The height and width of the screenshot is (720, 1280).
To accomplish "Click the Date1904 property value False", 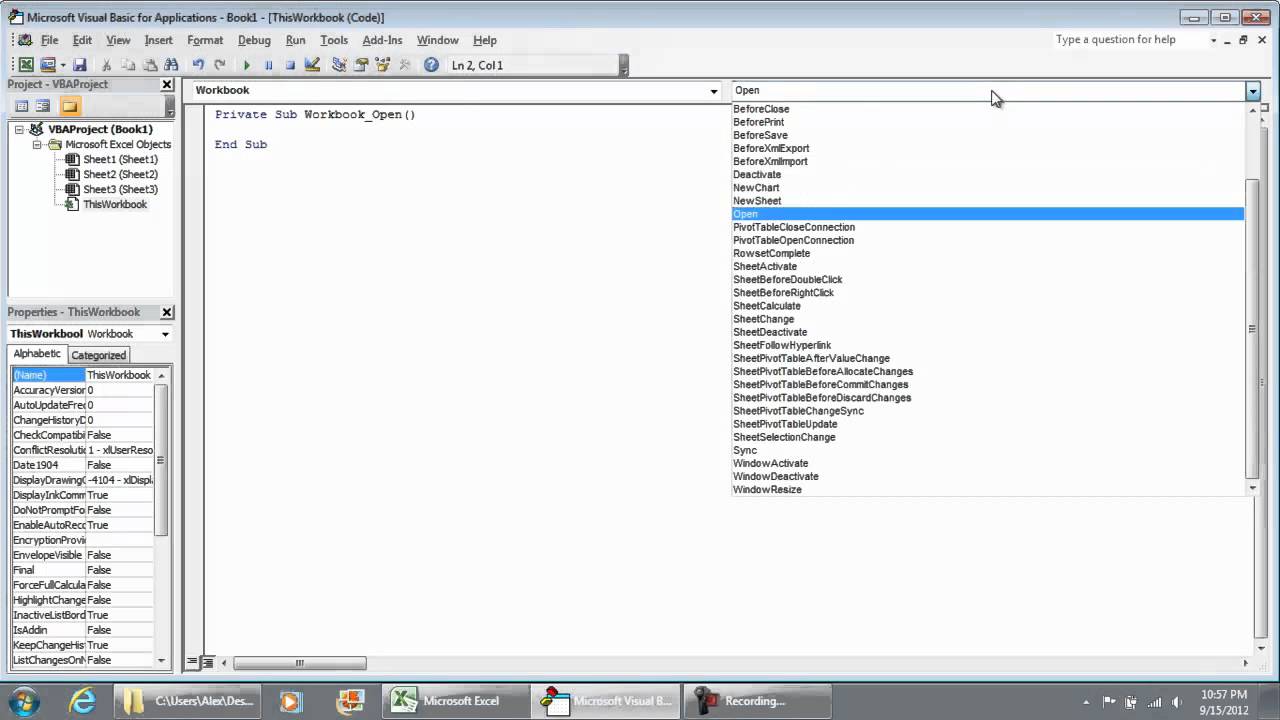I will point(119,465).
